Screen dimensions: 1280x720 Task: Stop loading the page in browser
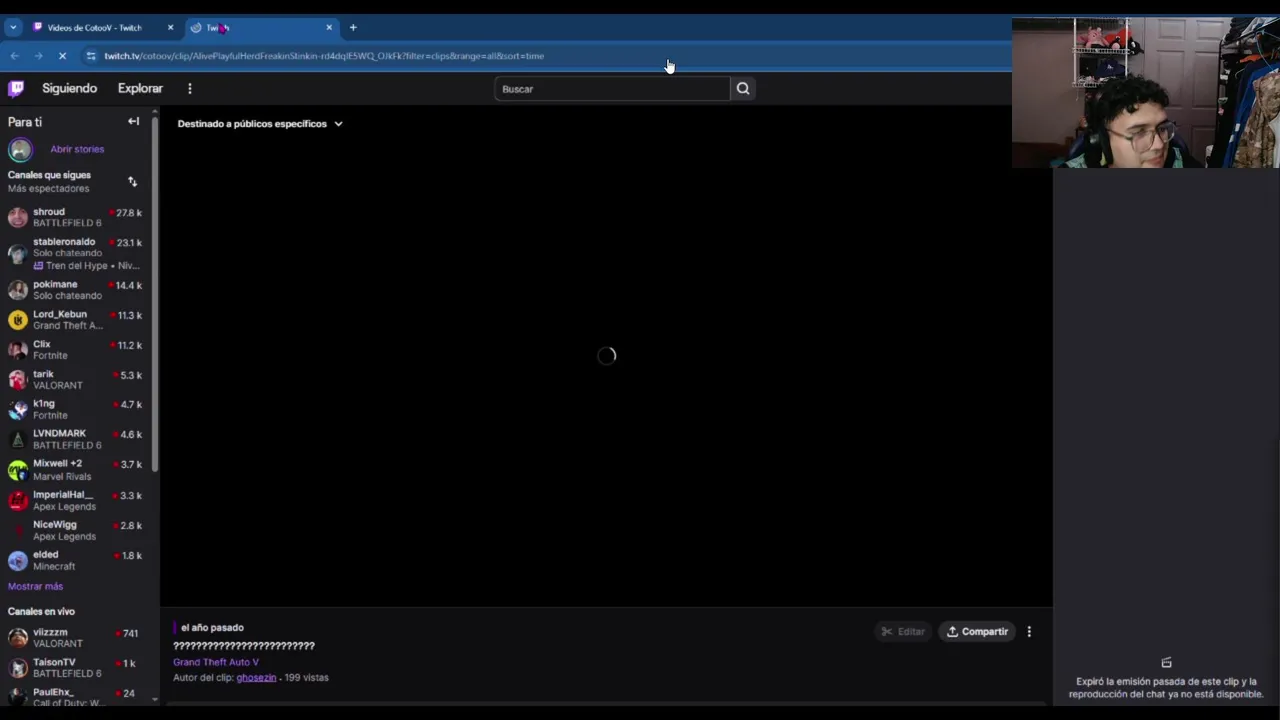tap(62, 56)
